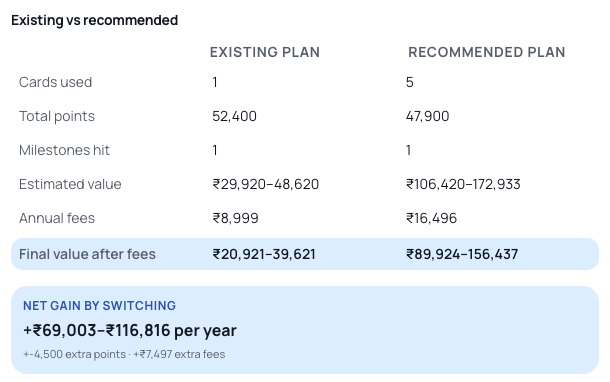This screenshot has width=610, height=382.
Task: Click the recommended plan's cards used value 5
Action: 410,82
